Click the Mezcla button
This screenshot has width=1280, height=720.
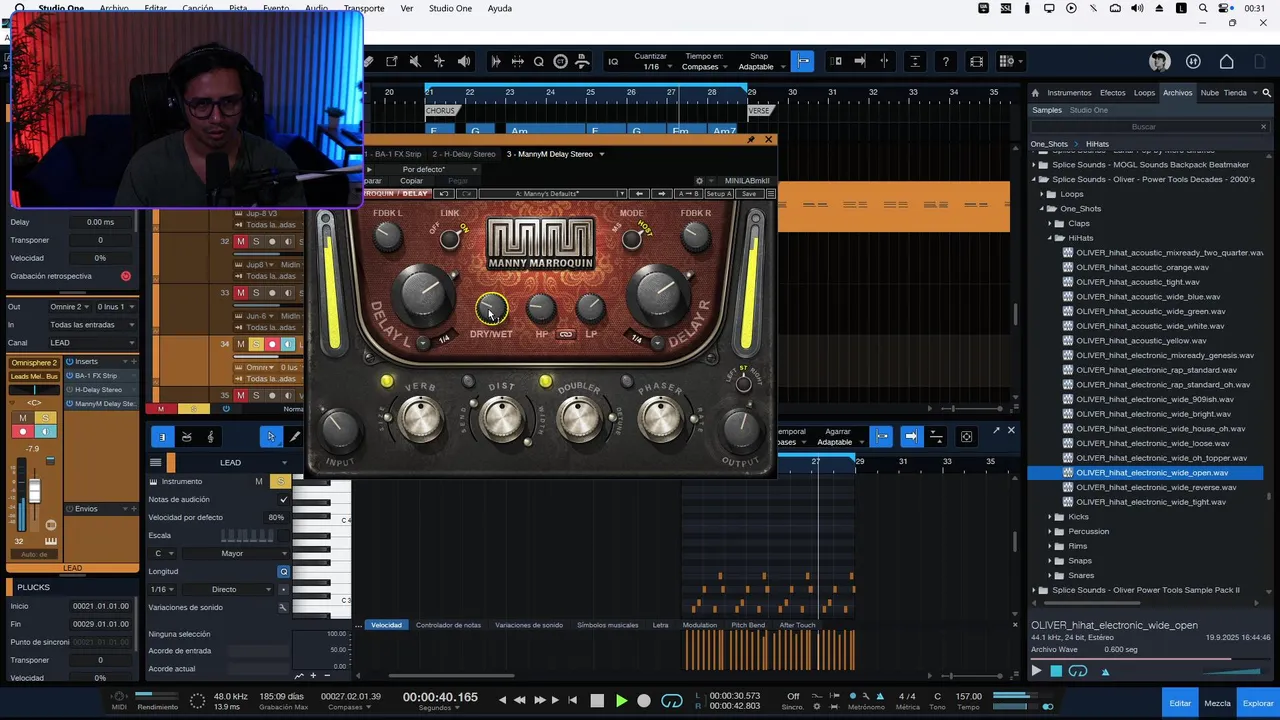(1217, 703)
